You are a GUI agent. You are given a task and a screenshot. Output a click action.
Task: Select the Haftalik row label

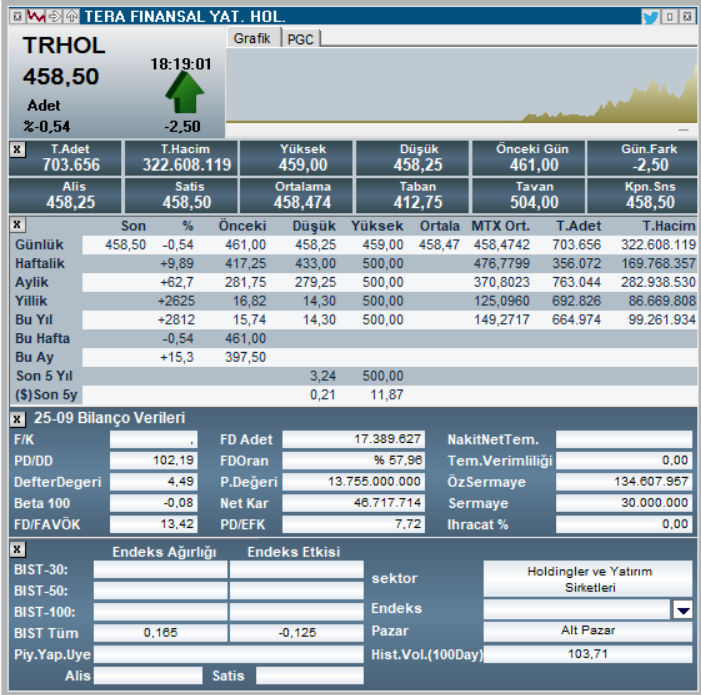[x=40, y=264]
